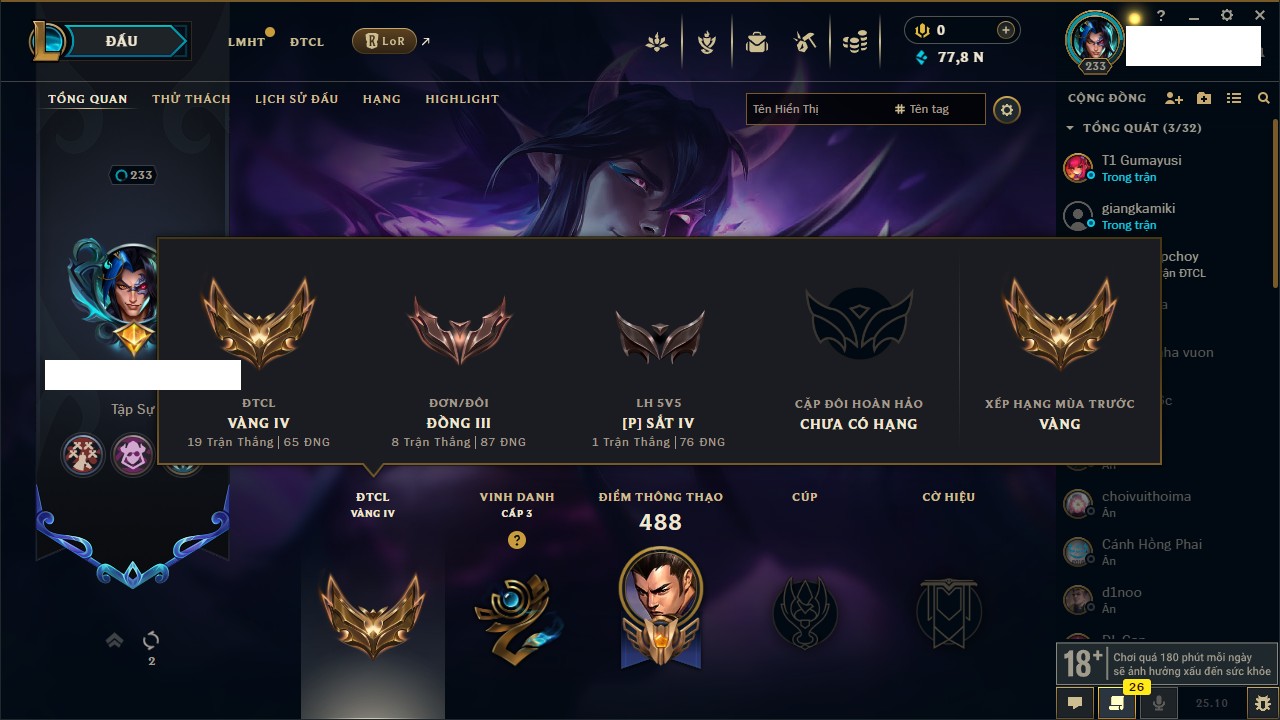Open the chat bubble icon at bottom
1280x720 pixels.
(1075, 703)
